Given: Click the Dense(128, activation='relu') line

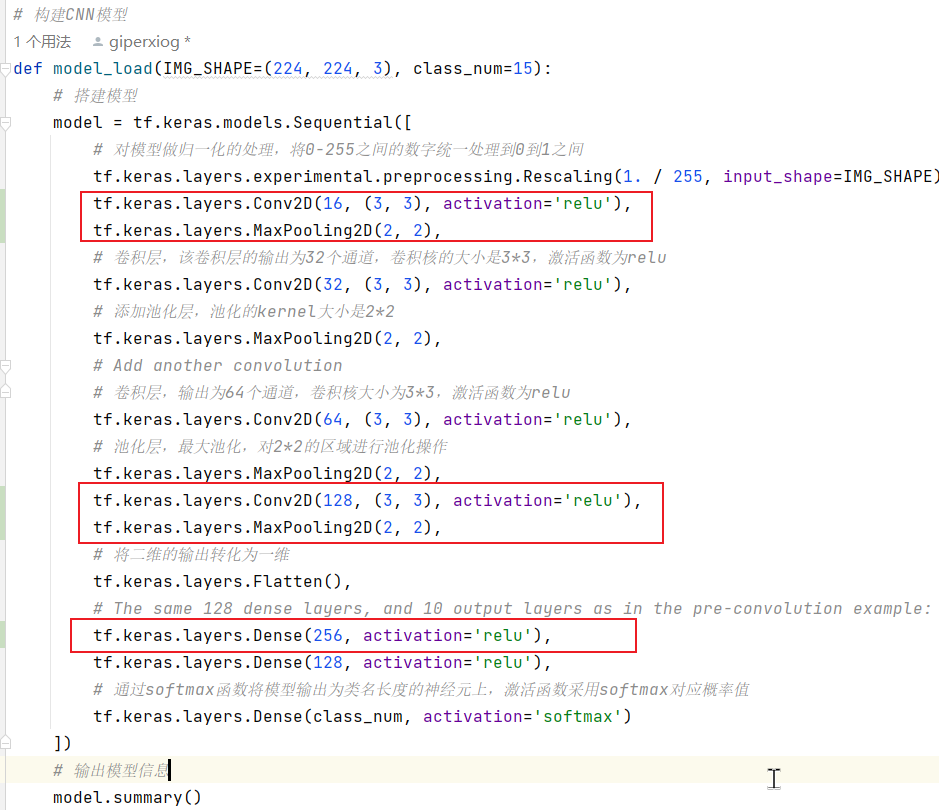Looking at the screenshot, I should [300, 662].
